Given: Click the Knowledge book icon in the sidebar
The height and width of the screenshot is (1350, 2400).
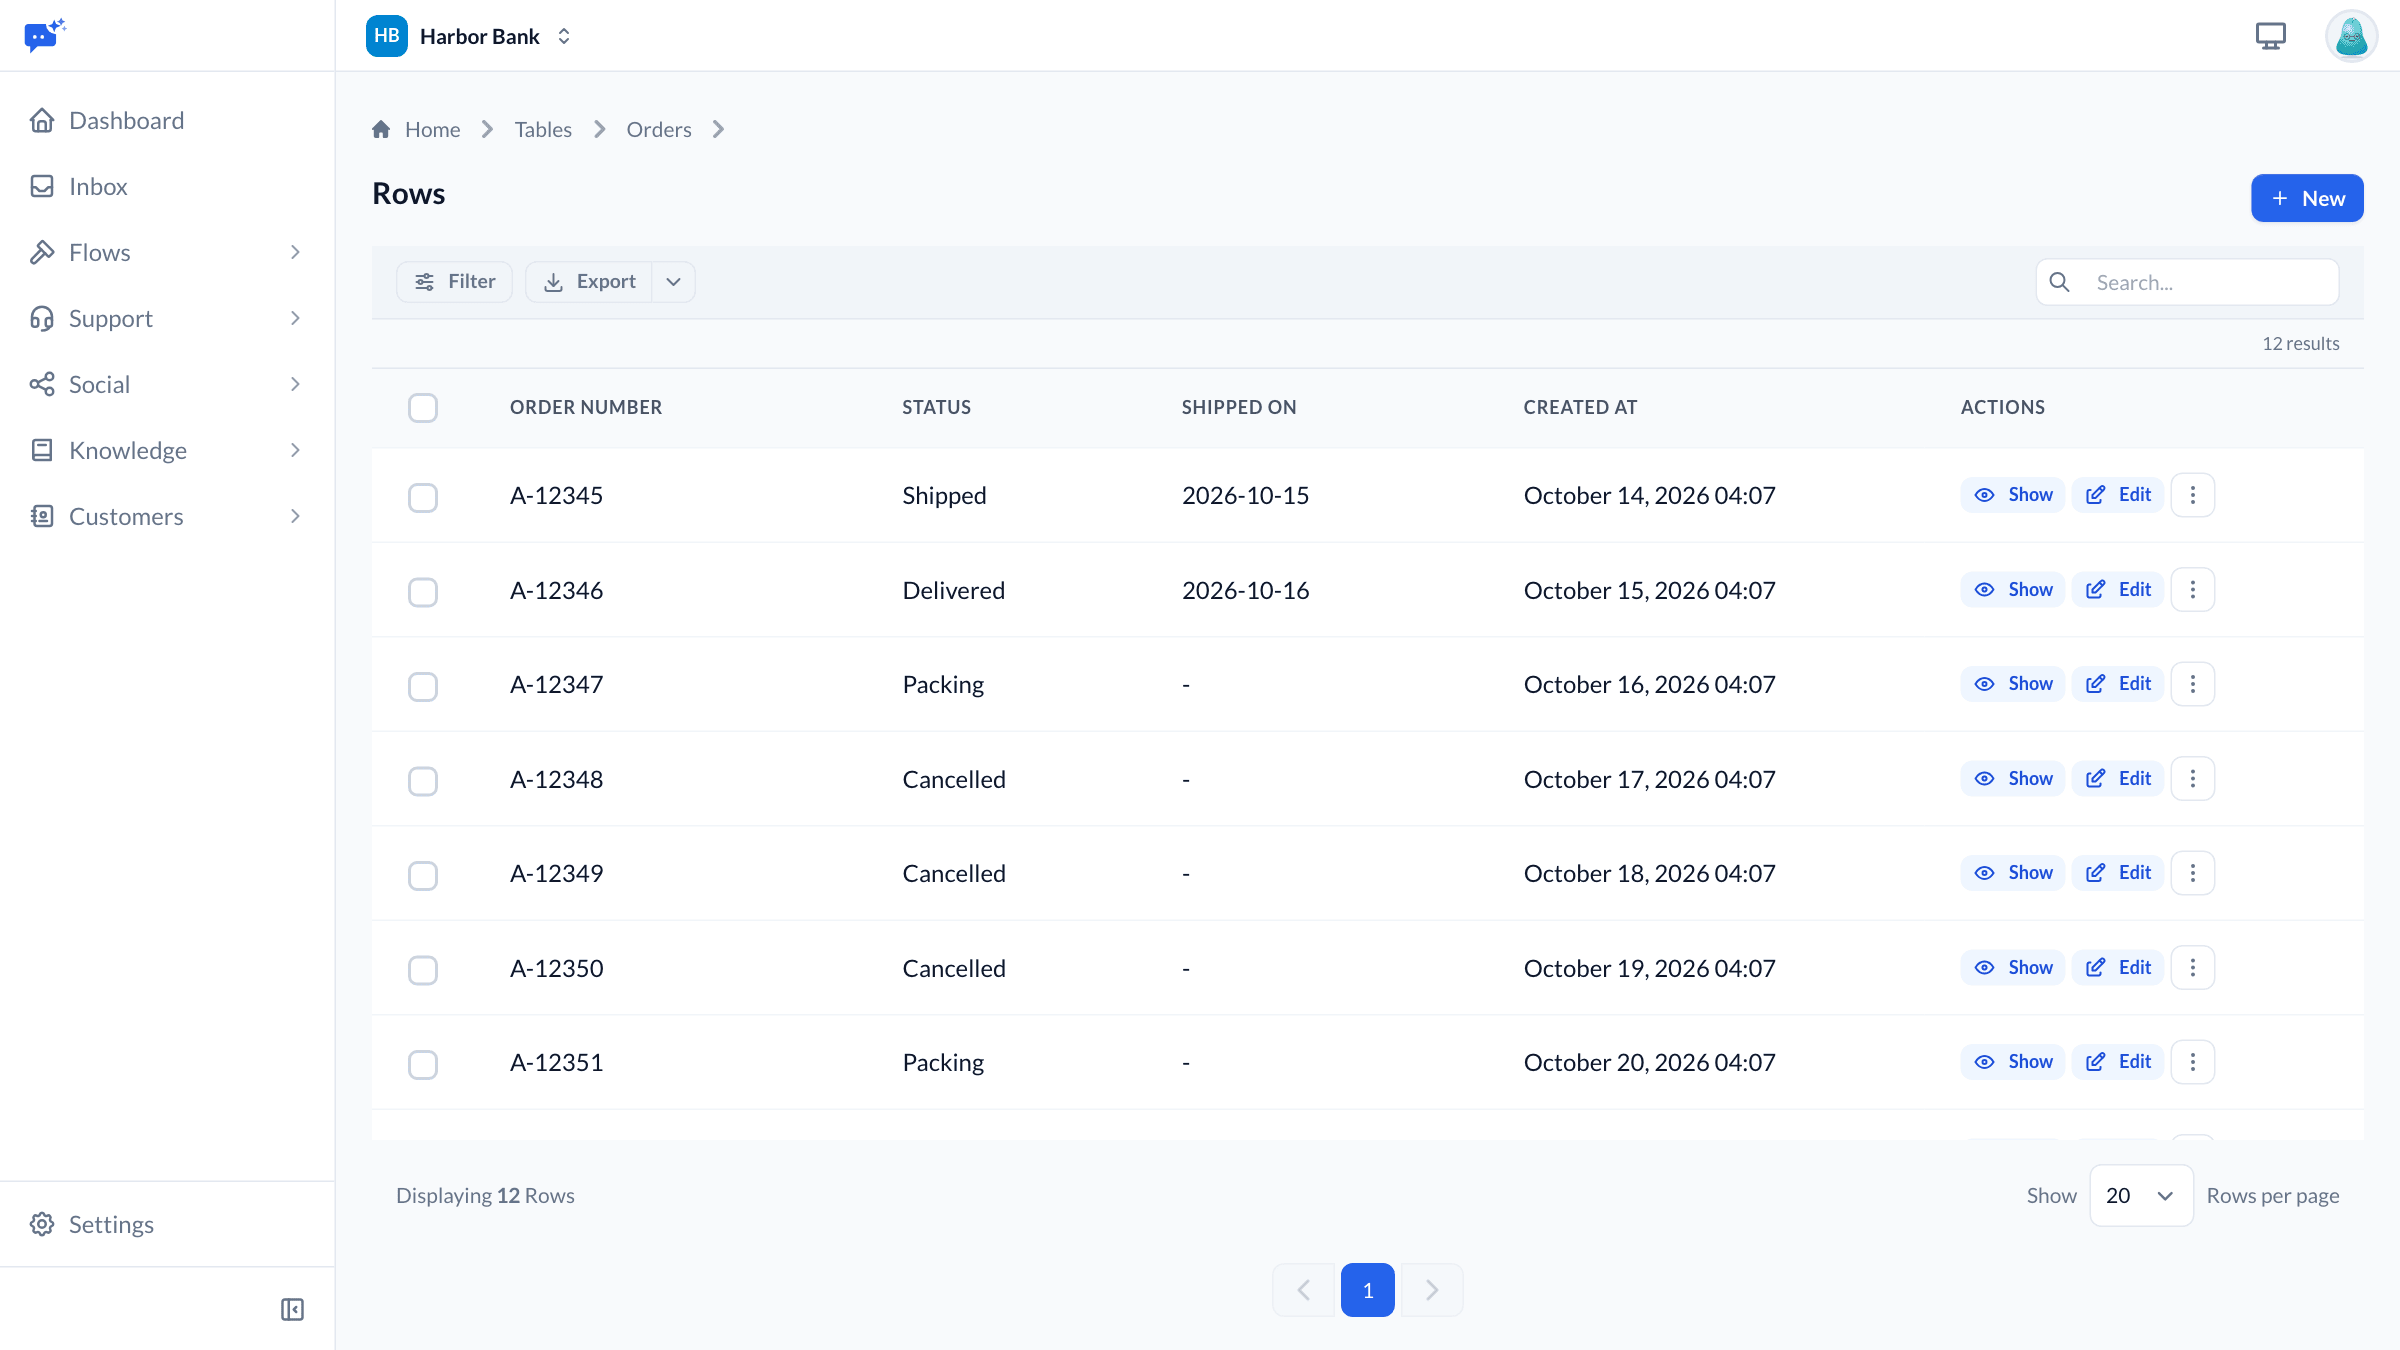Looking at the screenshot, I should pyautogui.click(x=42, y=451).
